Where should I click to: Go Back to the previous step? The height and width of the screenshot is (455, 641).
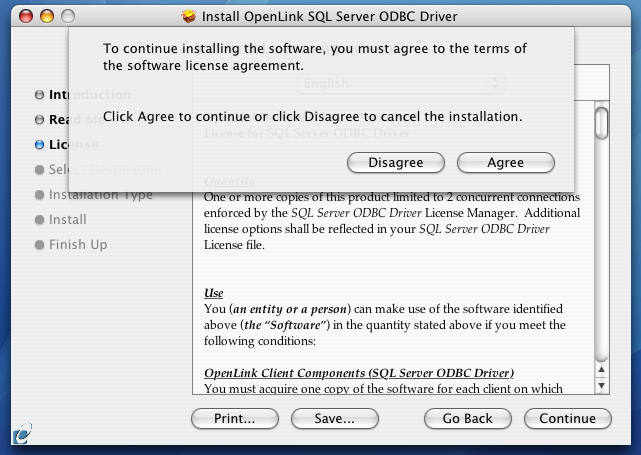point(468,419)
